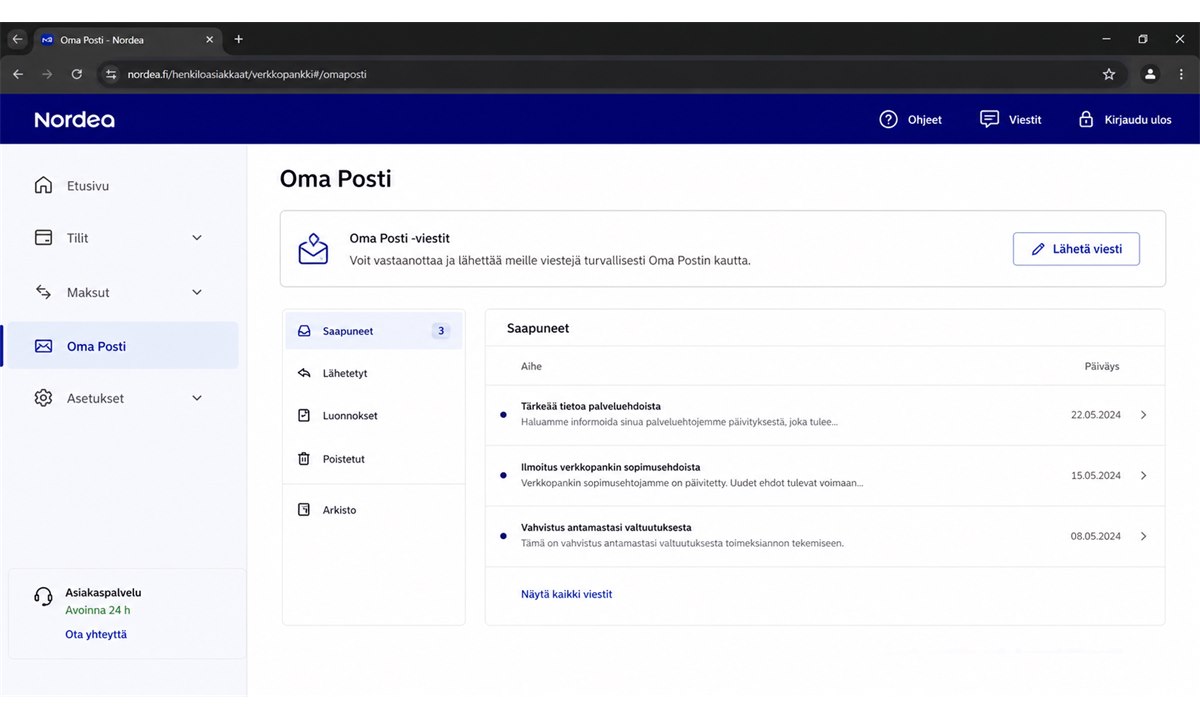Open message dated 22.05.2024 via chevron

[1144, 415]
